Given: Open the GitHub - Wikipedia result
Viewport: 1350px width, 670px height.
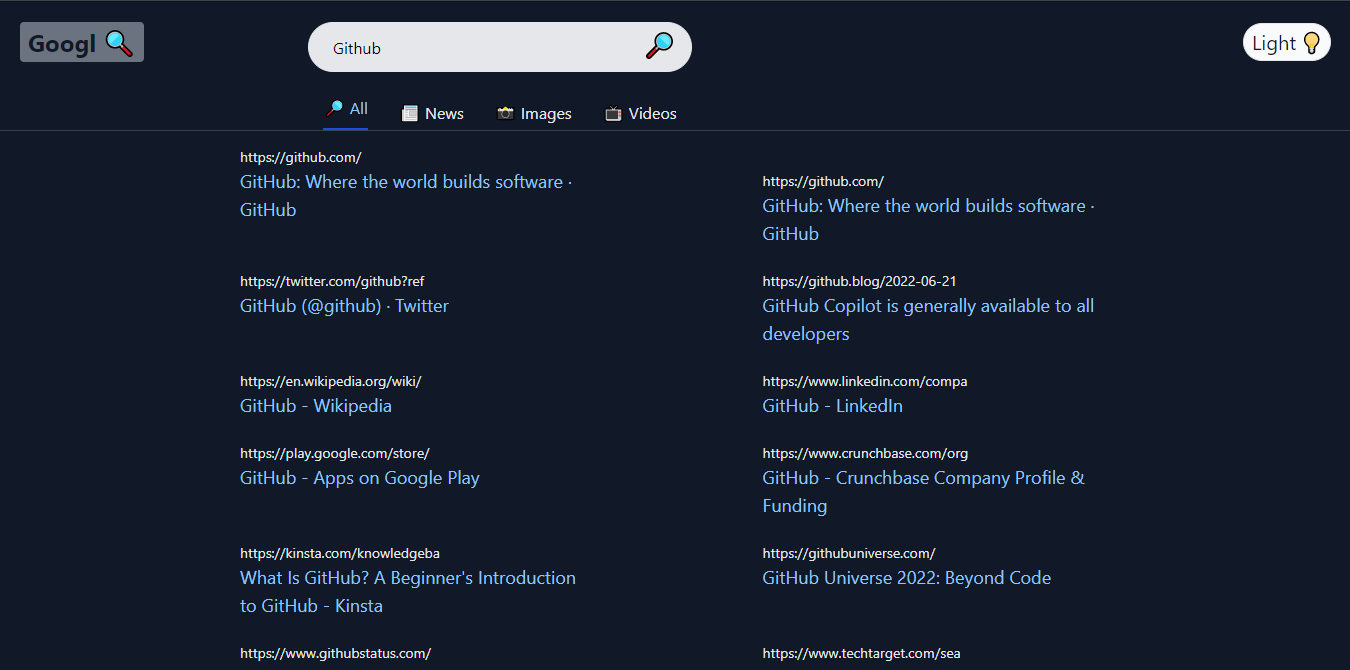Looking at the screenshot, I should coord(316,406).
